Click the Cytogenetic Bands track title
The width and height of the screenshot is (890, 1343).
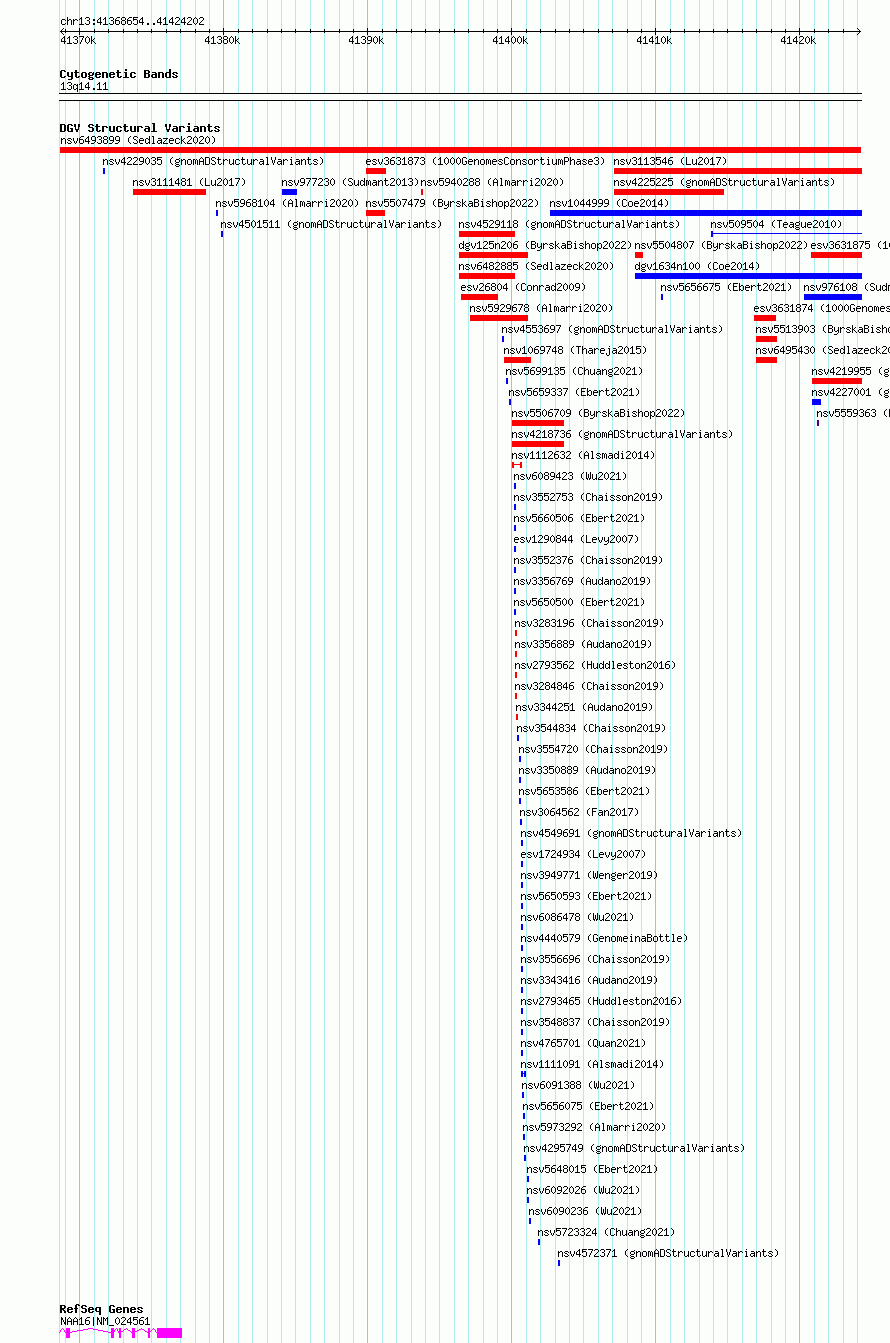[x=119, y=74]
